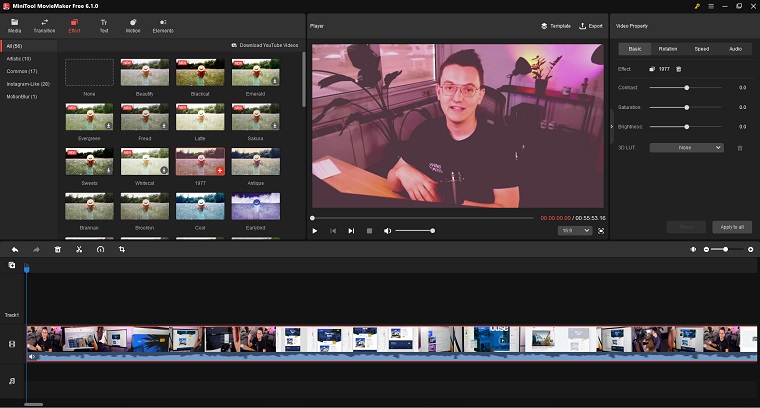Enter fullscreen preview mode

(x=601, y=231)
